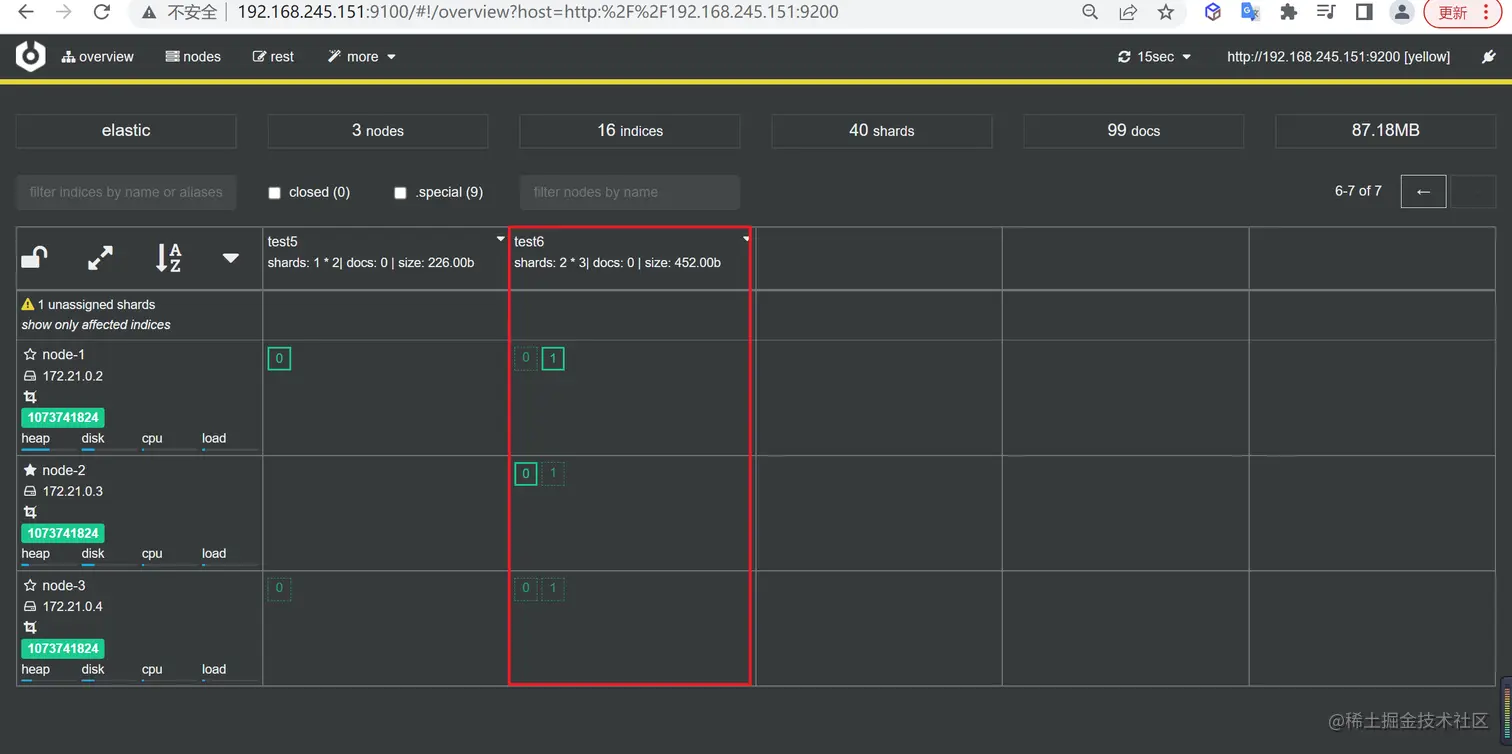The image size is (1512, 754).
Task: Click node-1 heap usage bar
Action: [50, 450]
